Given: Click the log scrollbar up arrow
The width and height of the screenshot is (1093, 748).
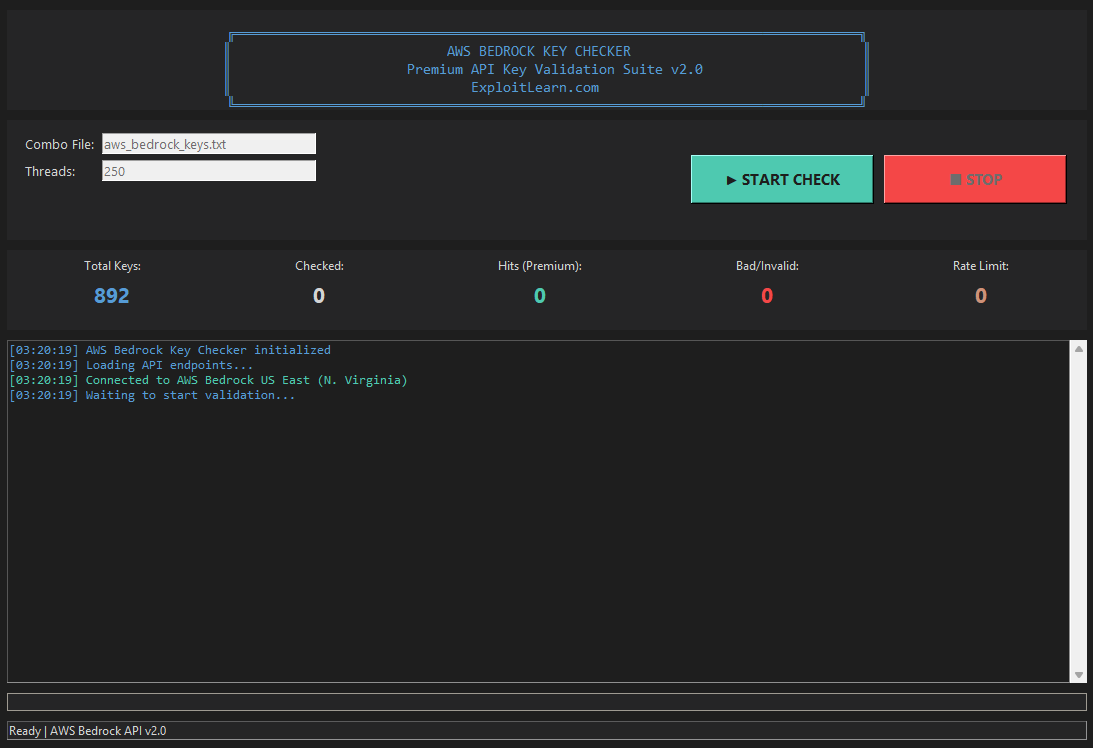Looking at the screenshot, I should coord(1078,348).
